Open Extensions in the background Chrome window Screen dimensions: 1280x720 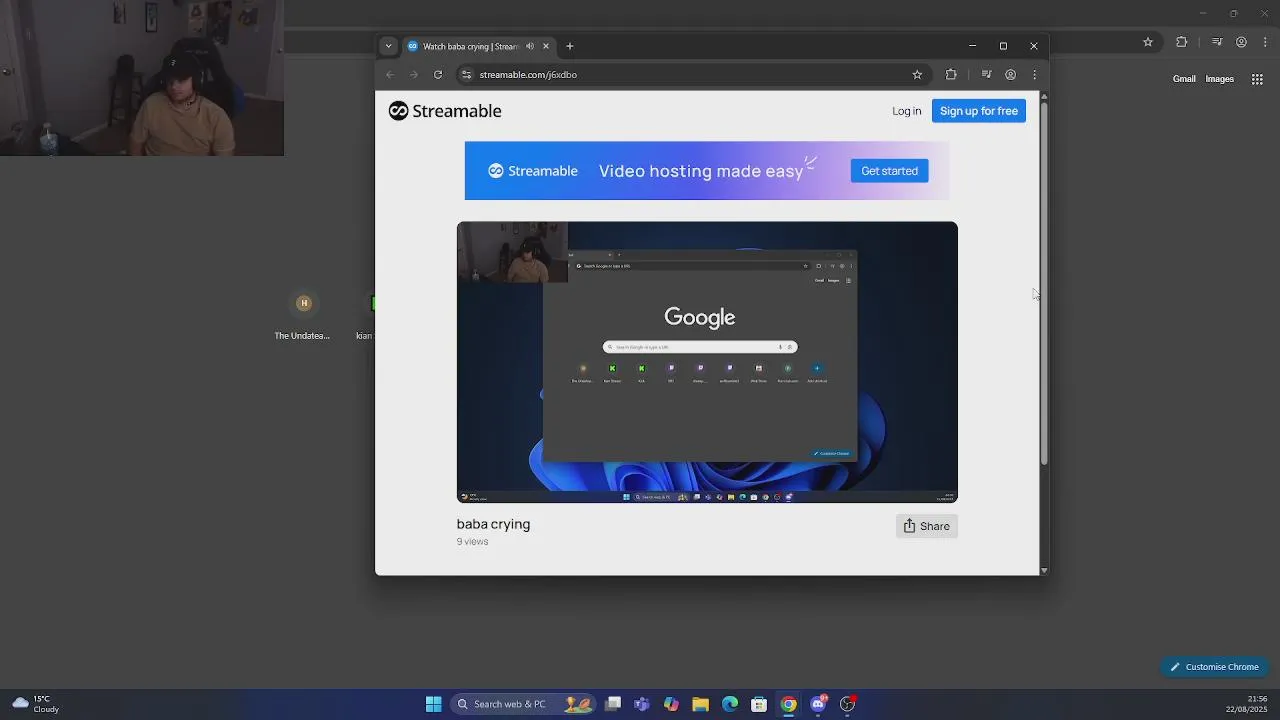pos(1182,42)
